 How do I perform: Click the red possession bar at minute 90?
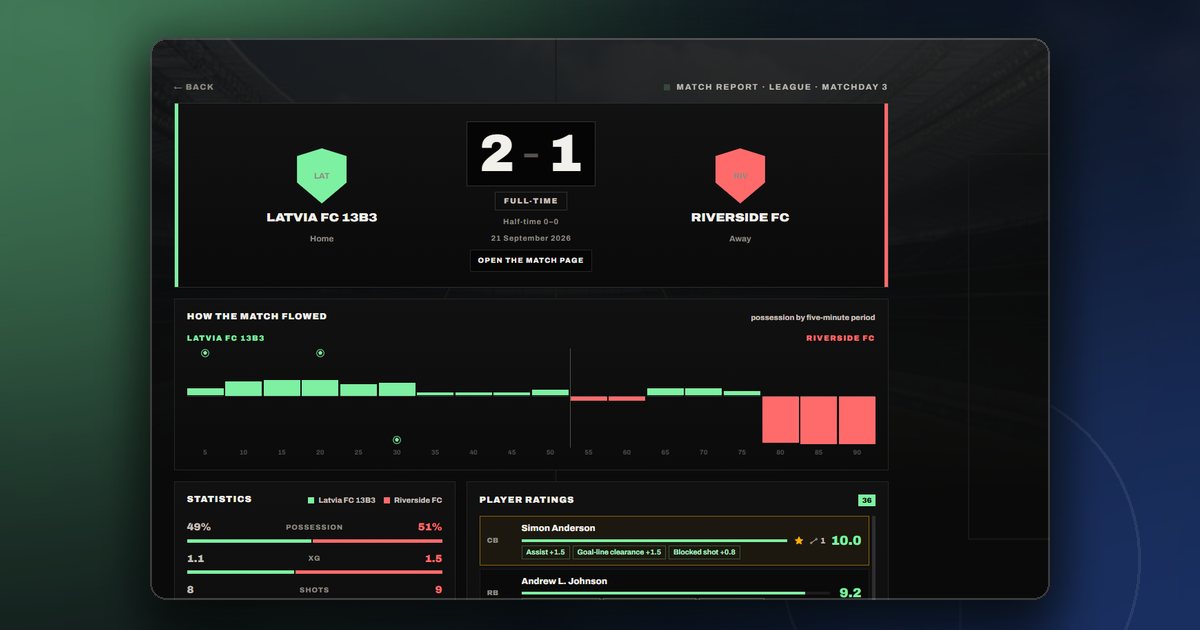pos(857,420)
